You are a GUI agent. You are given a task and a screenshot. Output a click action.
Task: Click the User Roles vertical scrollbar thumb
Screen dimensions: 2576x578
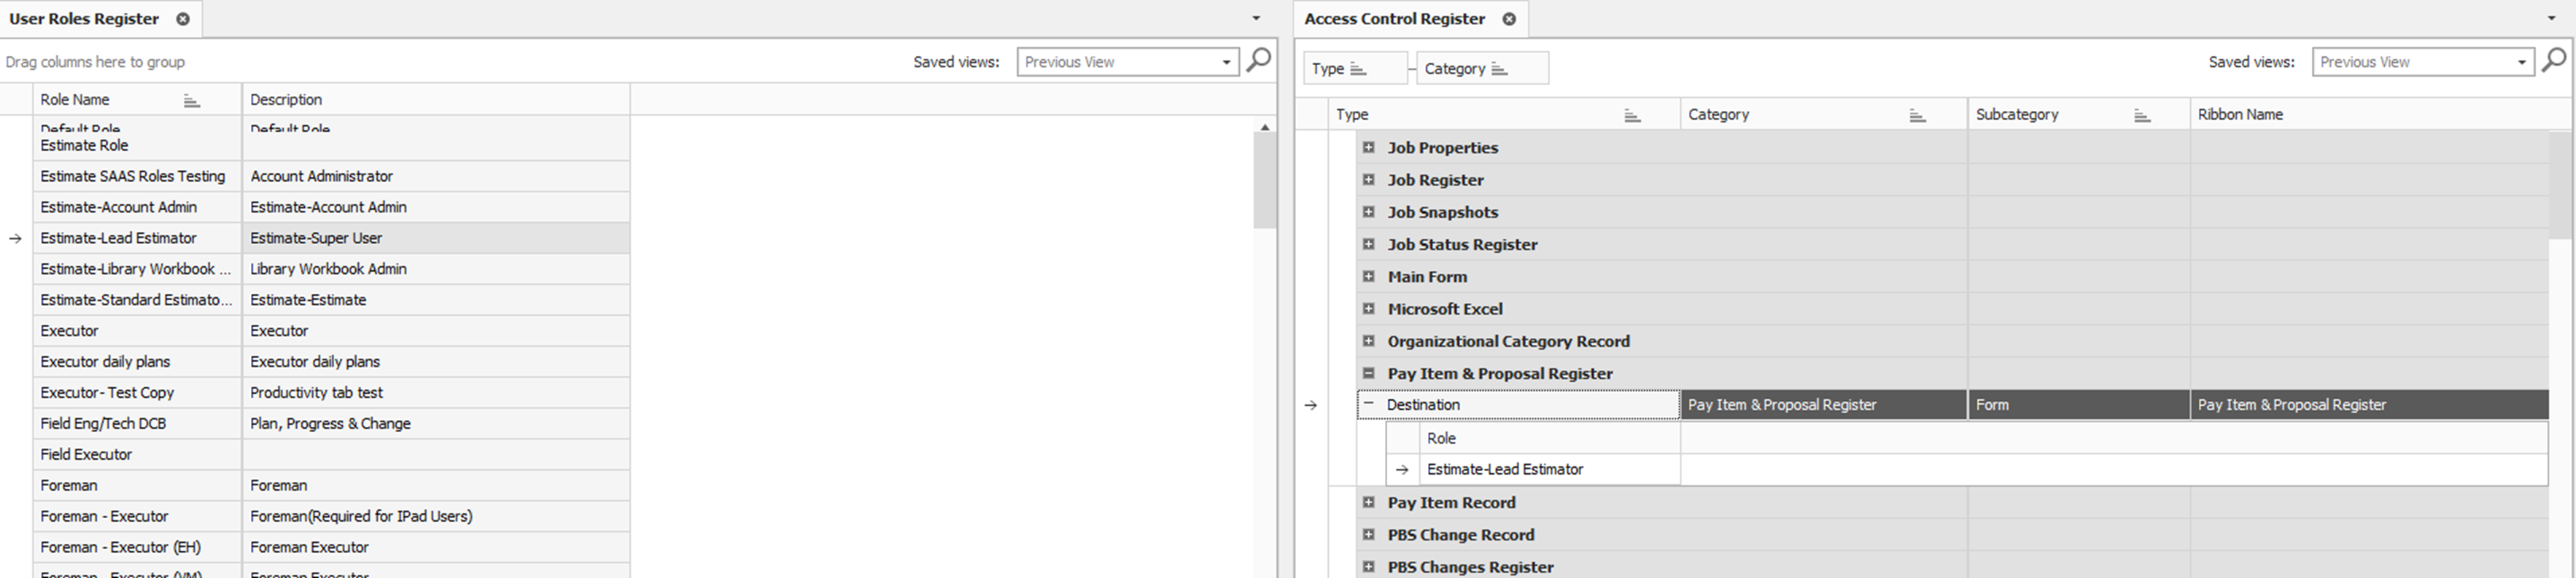click(x=1264, y=180)
